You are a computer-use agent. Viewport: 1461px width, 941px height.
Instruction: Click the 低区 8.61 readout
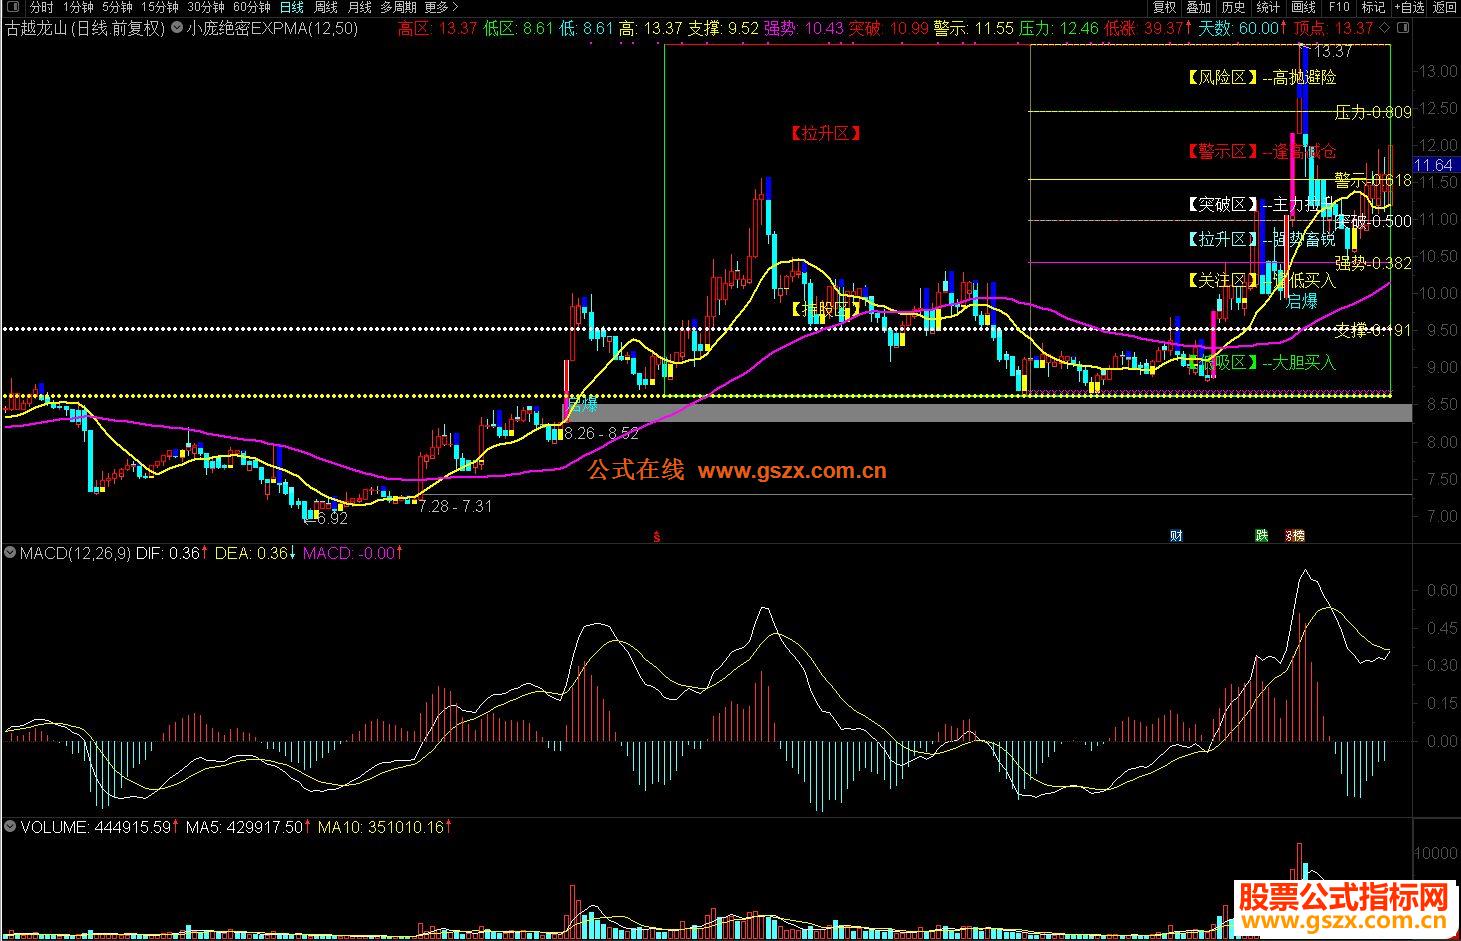click(518, 28)
